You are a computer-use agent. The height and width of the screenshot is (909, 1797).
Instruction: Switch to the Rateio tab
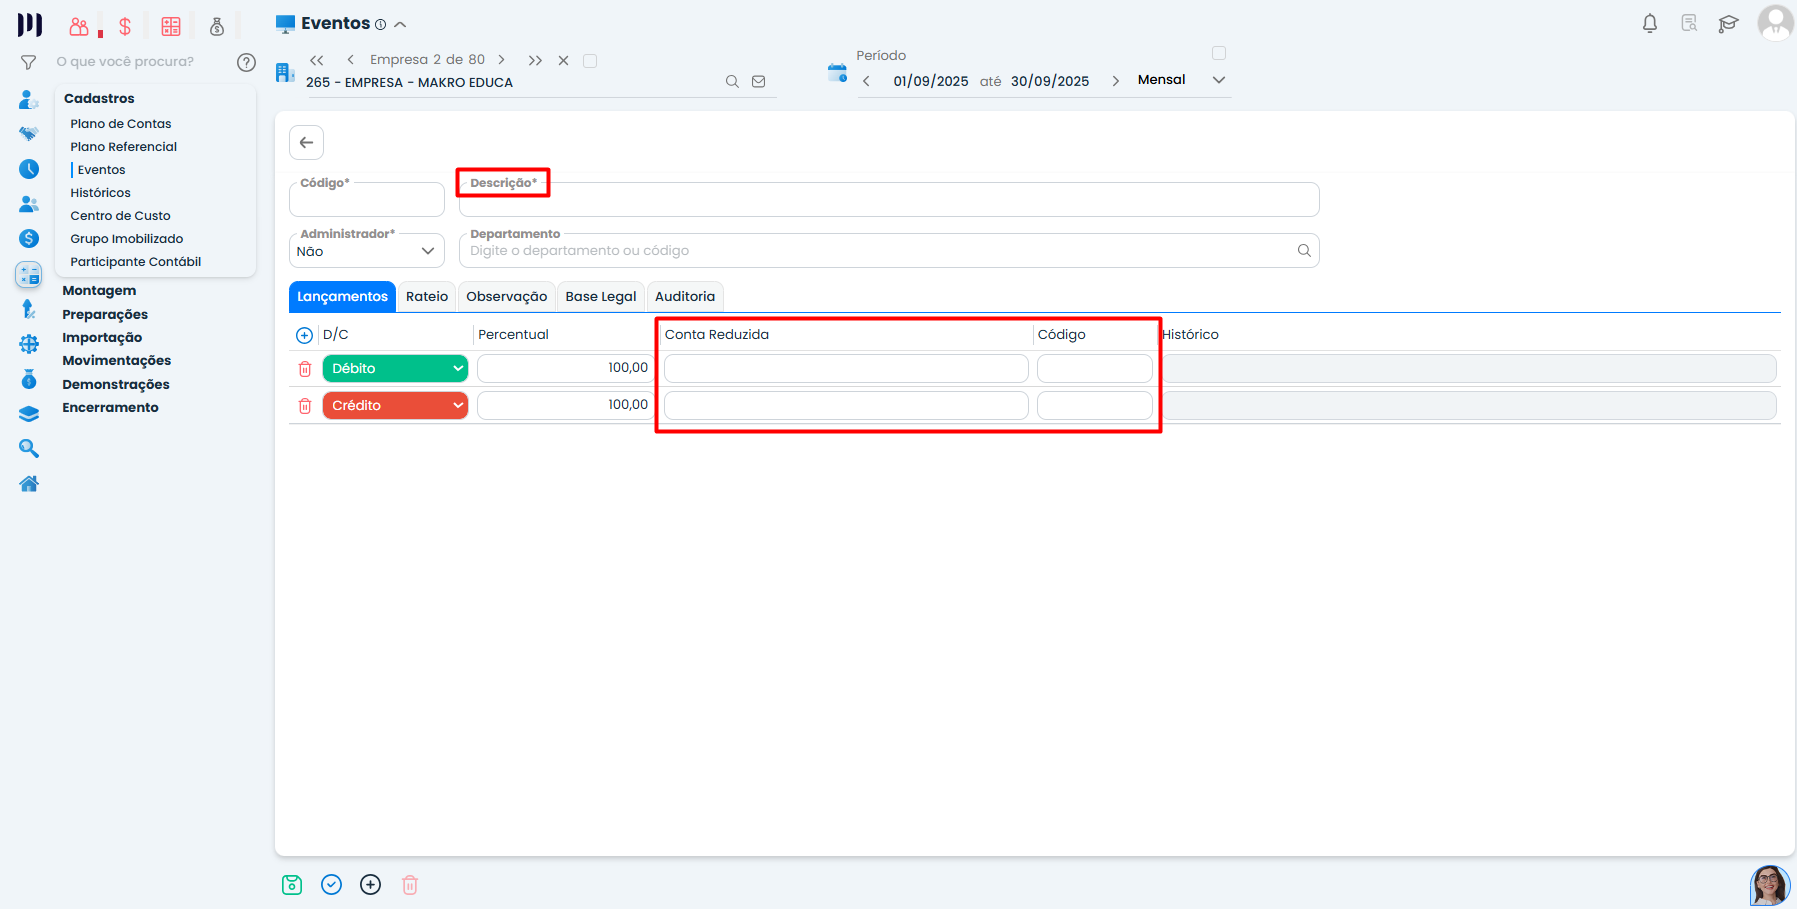tap(427, 297)
